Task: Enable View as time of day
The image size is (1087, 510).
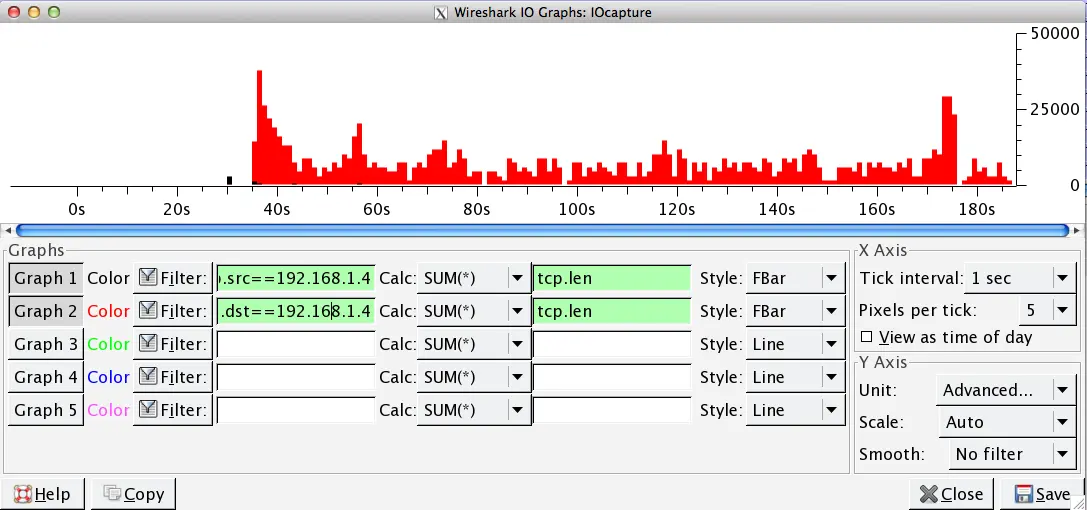Action: tap(867, 337)
